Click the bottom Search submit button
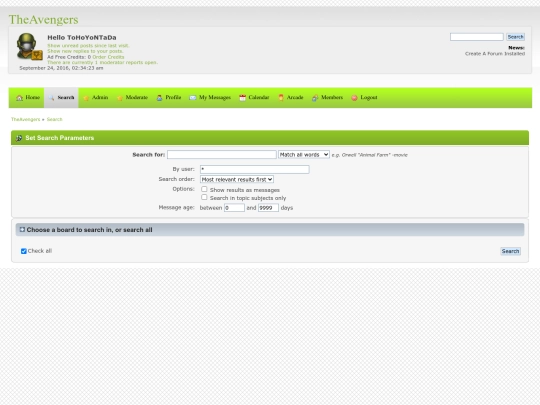This screenshot has width=540, height=405. (510, 251)
